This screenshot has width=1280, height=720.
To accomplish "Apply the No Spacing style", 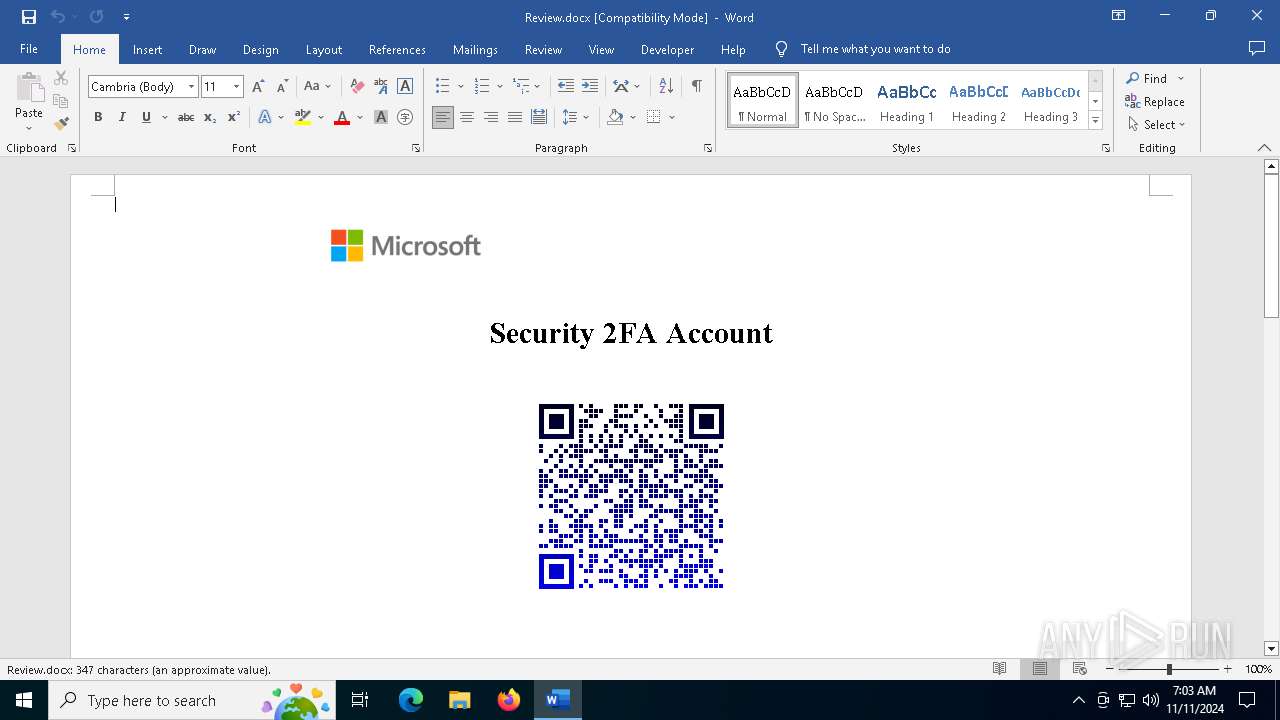I will [834, 101].
